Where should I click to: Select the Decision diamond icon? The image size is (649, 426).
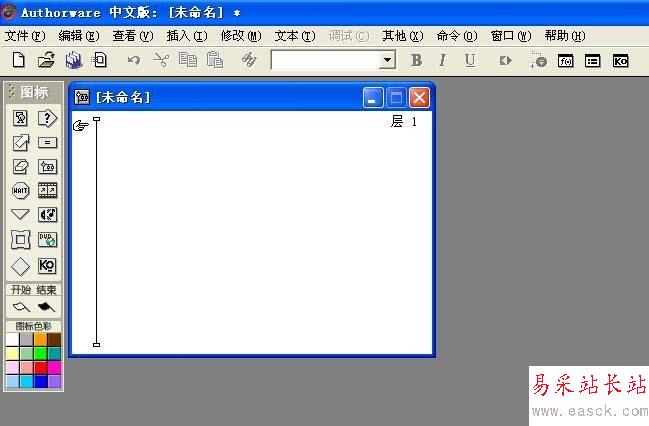coord(20,266)
